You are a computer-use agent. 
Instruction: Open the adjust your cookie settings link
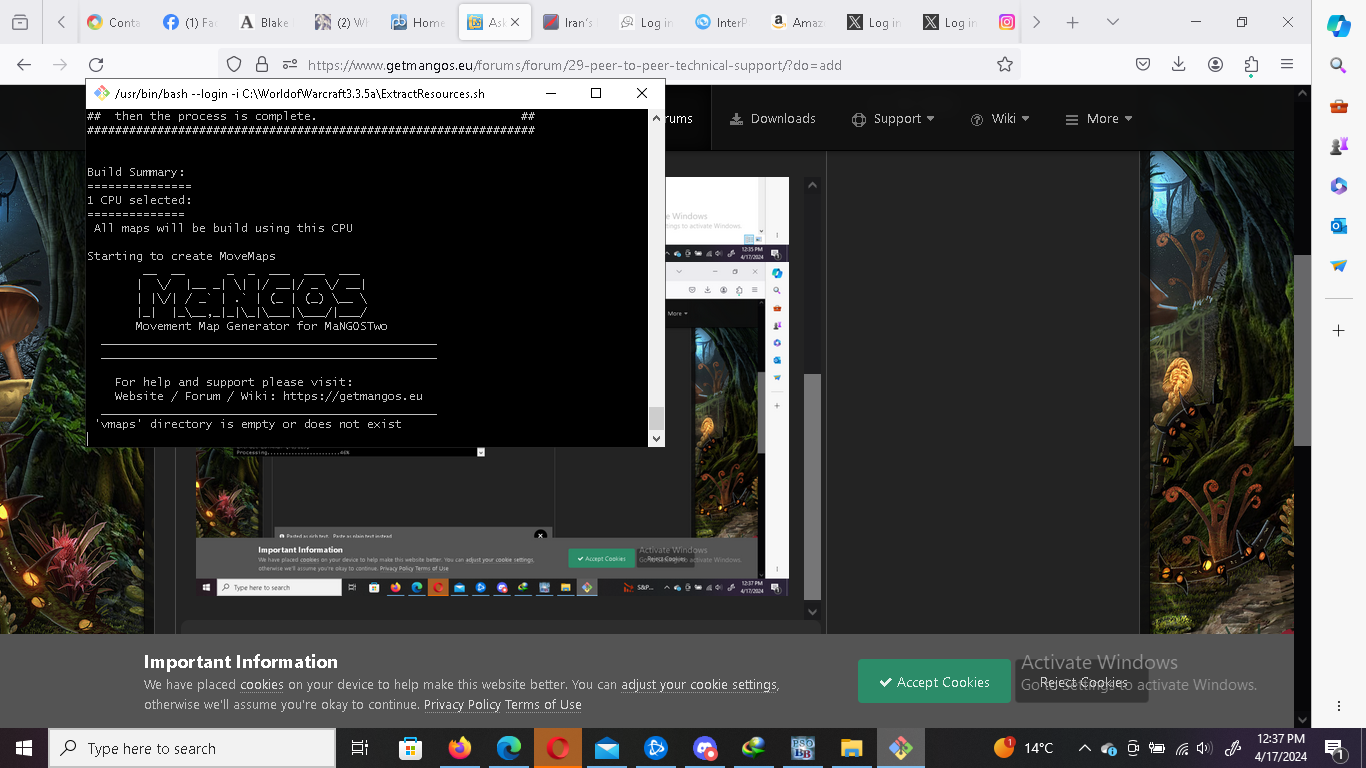coord(699,685)
